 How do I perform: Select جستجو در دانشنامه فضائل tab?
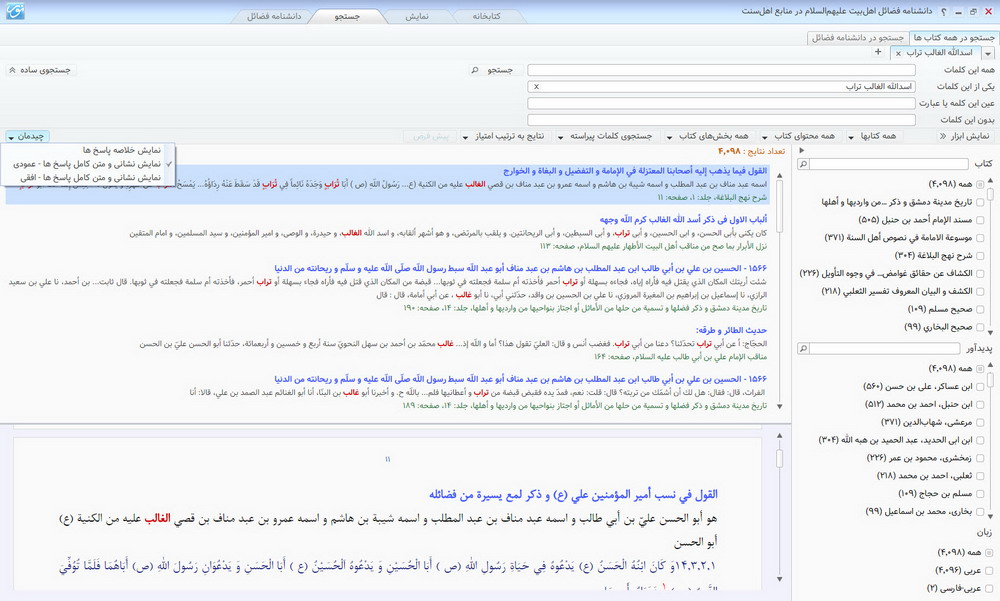coord(857,38)
